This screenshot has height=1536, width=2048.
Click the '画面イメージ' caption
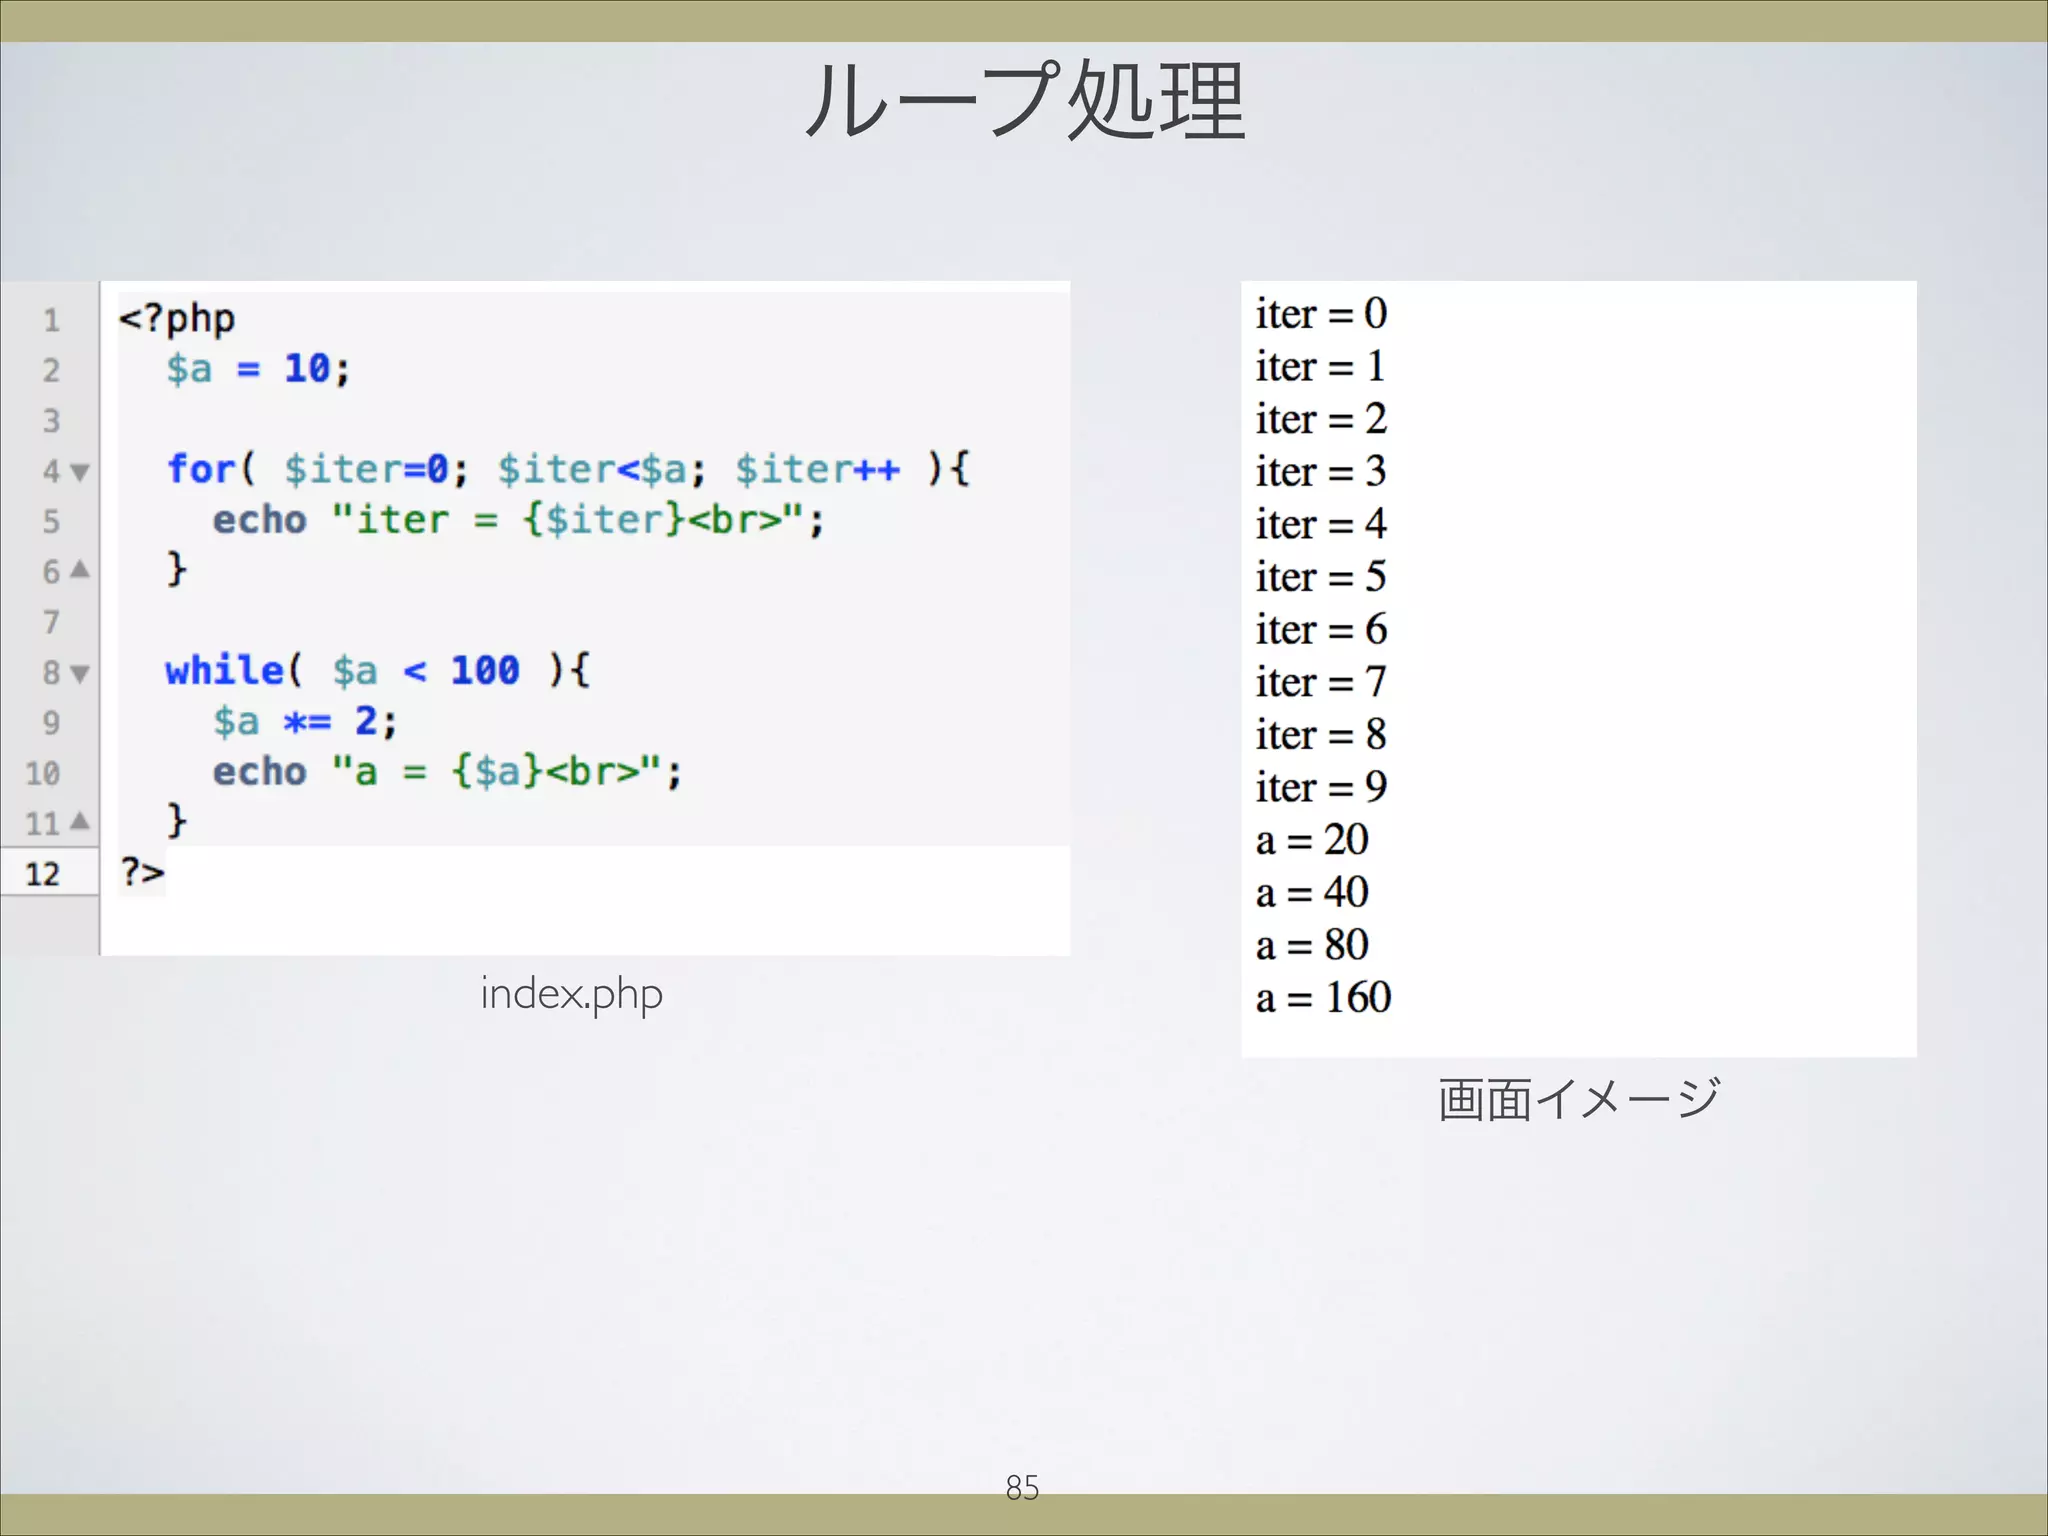tap(1578, 1099)
